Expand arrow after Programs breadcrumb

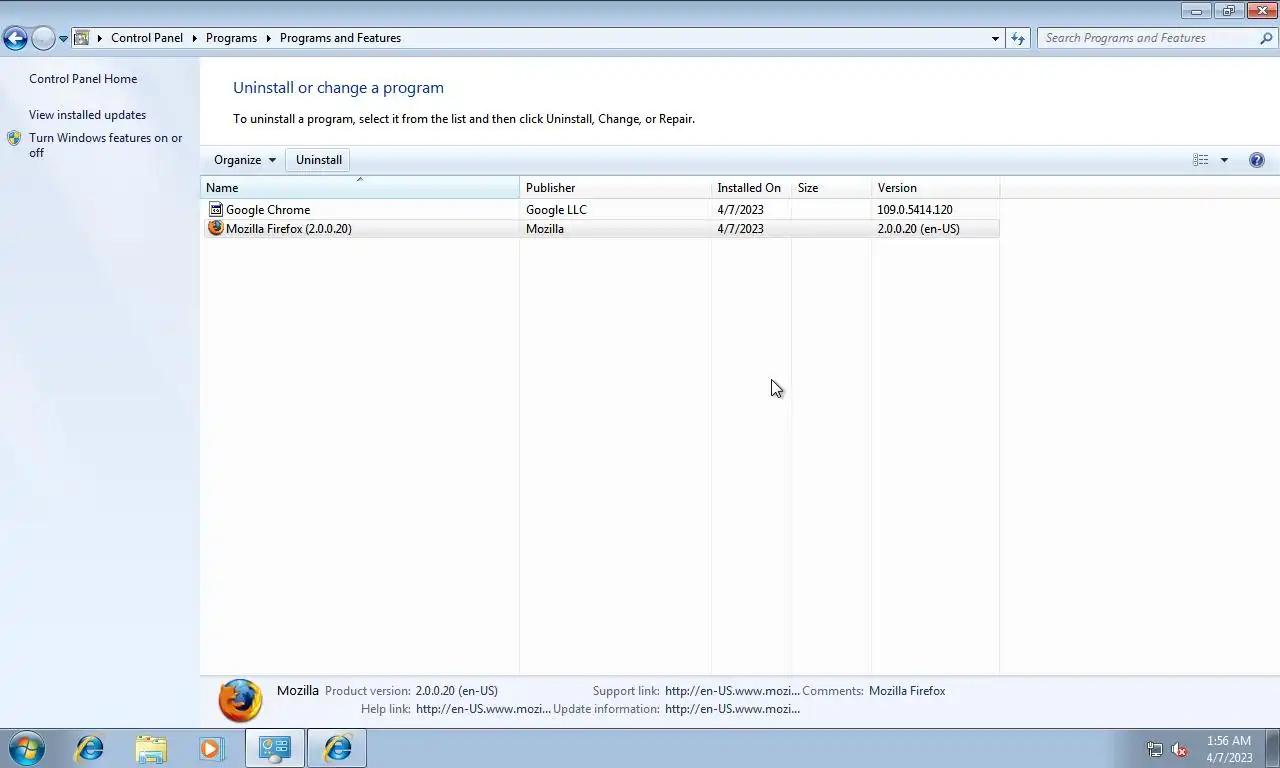[x=269, y=38]
